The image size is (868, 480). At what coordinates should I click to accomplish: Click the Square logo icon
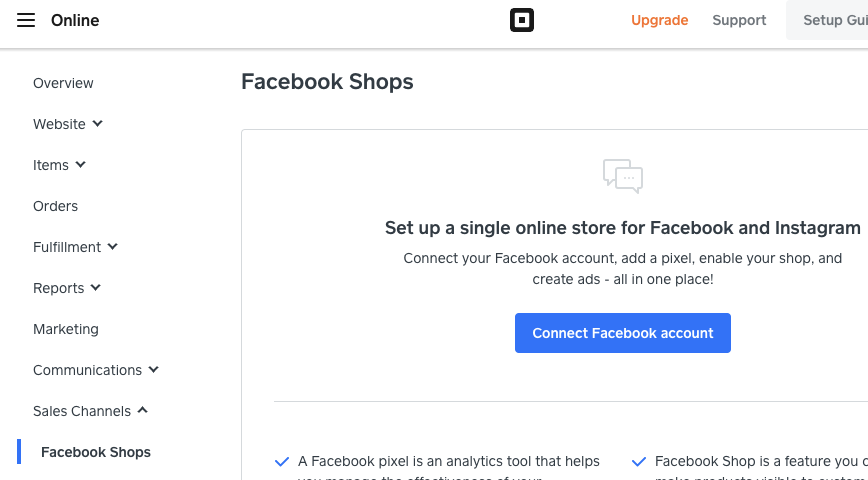coord(522,20)
